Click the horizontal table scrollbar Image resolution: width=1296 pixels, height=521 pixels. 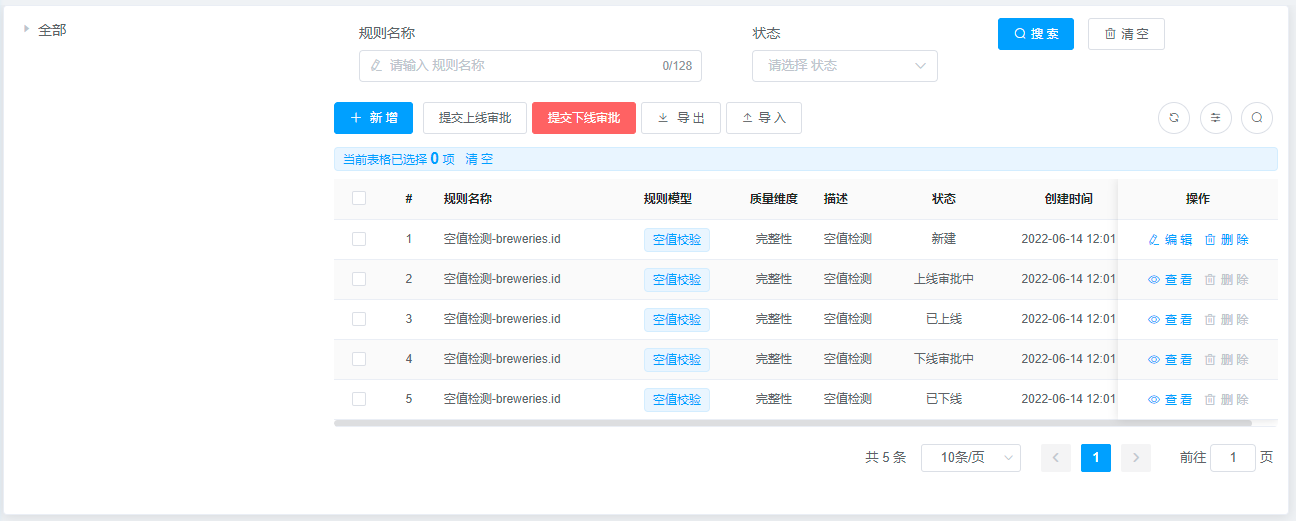tap(793, 423)
